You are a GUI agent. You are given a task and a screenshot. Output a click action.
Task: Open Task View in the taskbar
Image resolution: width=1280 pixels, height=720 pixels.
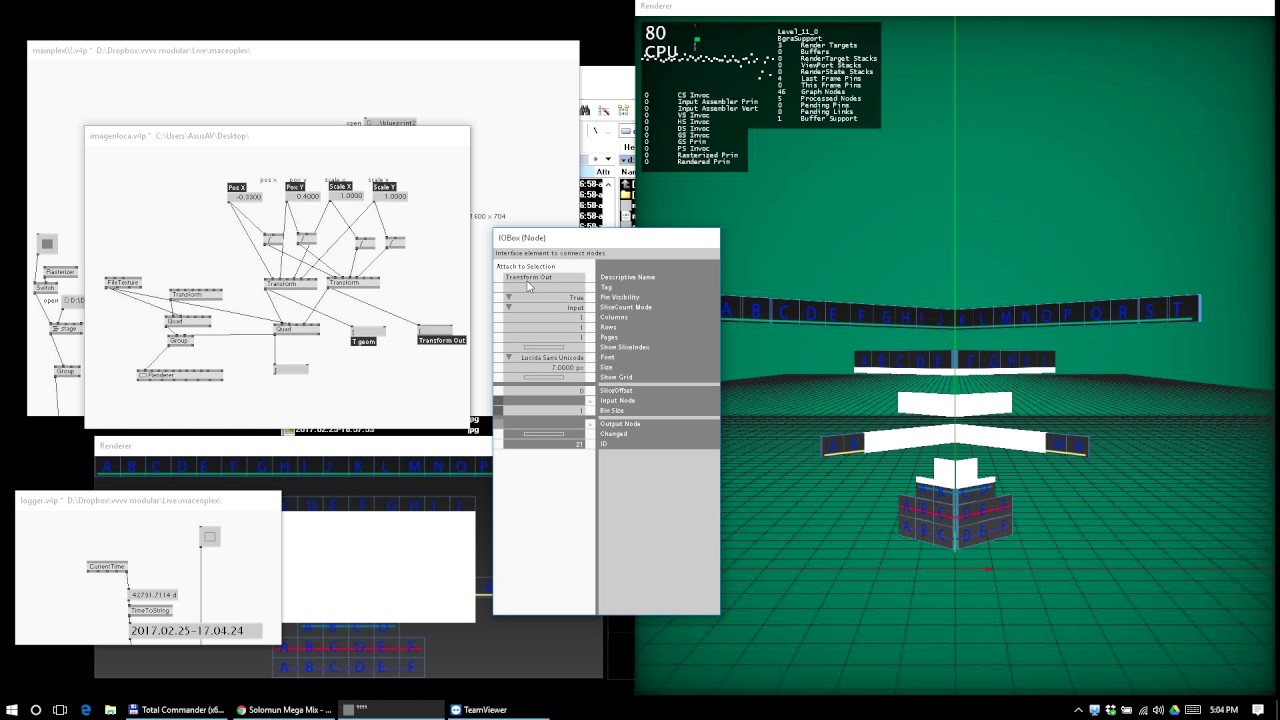pos(60,710)
